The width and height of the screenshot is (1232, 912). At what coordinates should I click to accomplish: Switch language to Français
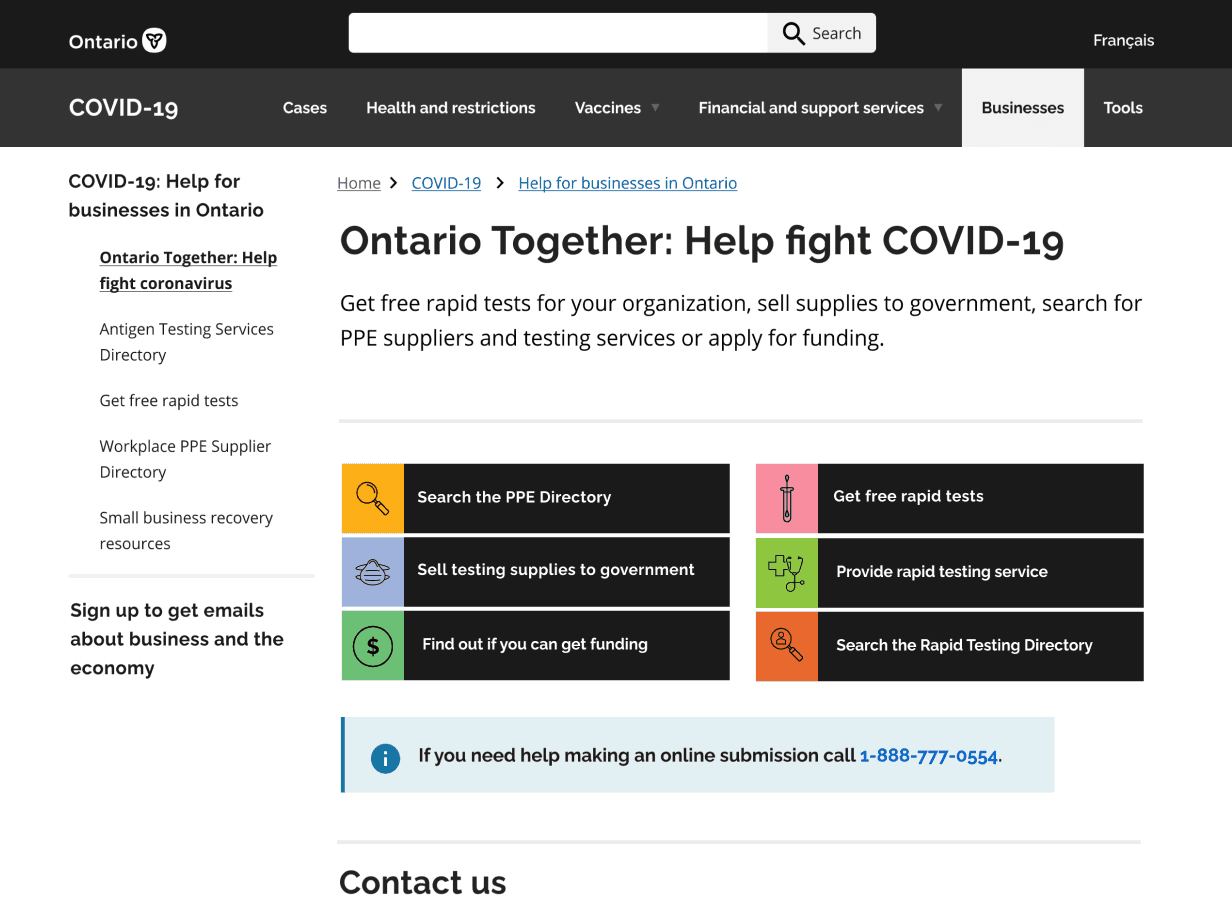click(1123, 40)
